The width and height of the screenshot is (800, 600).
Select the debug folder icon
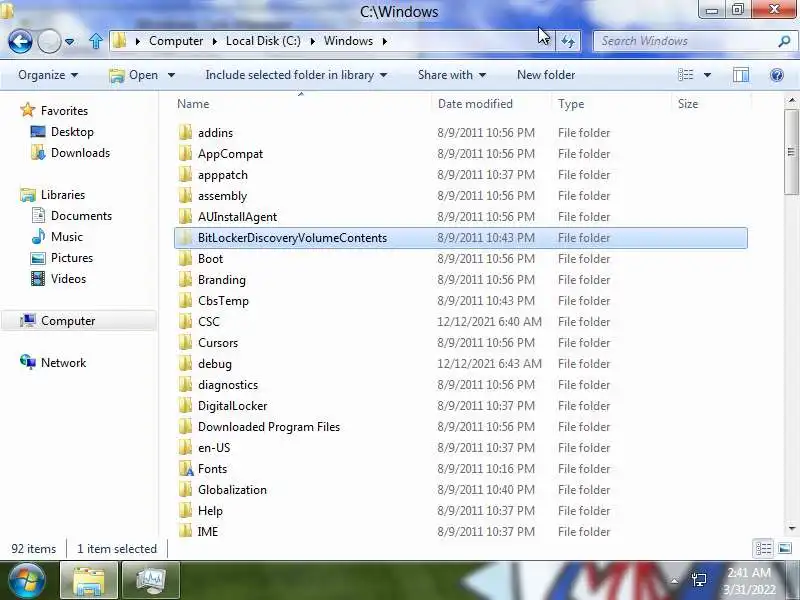click(x=186, y=363)
